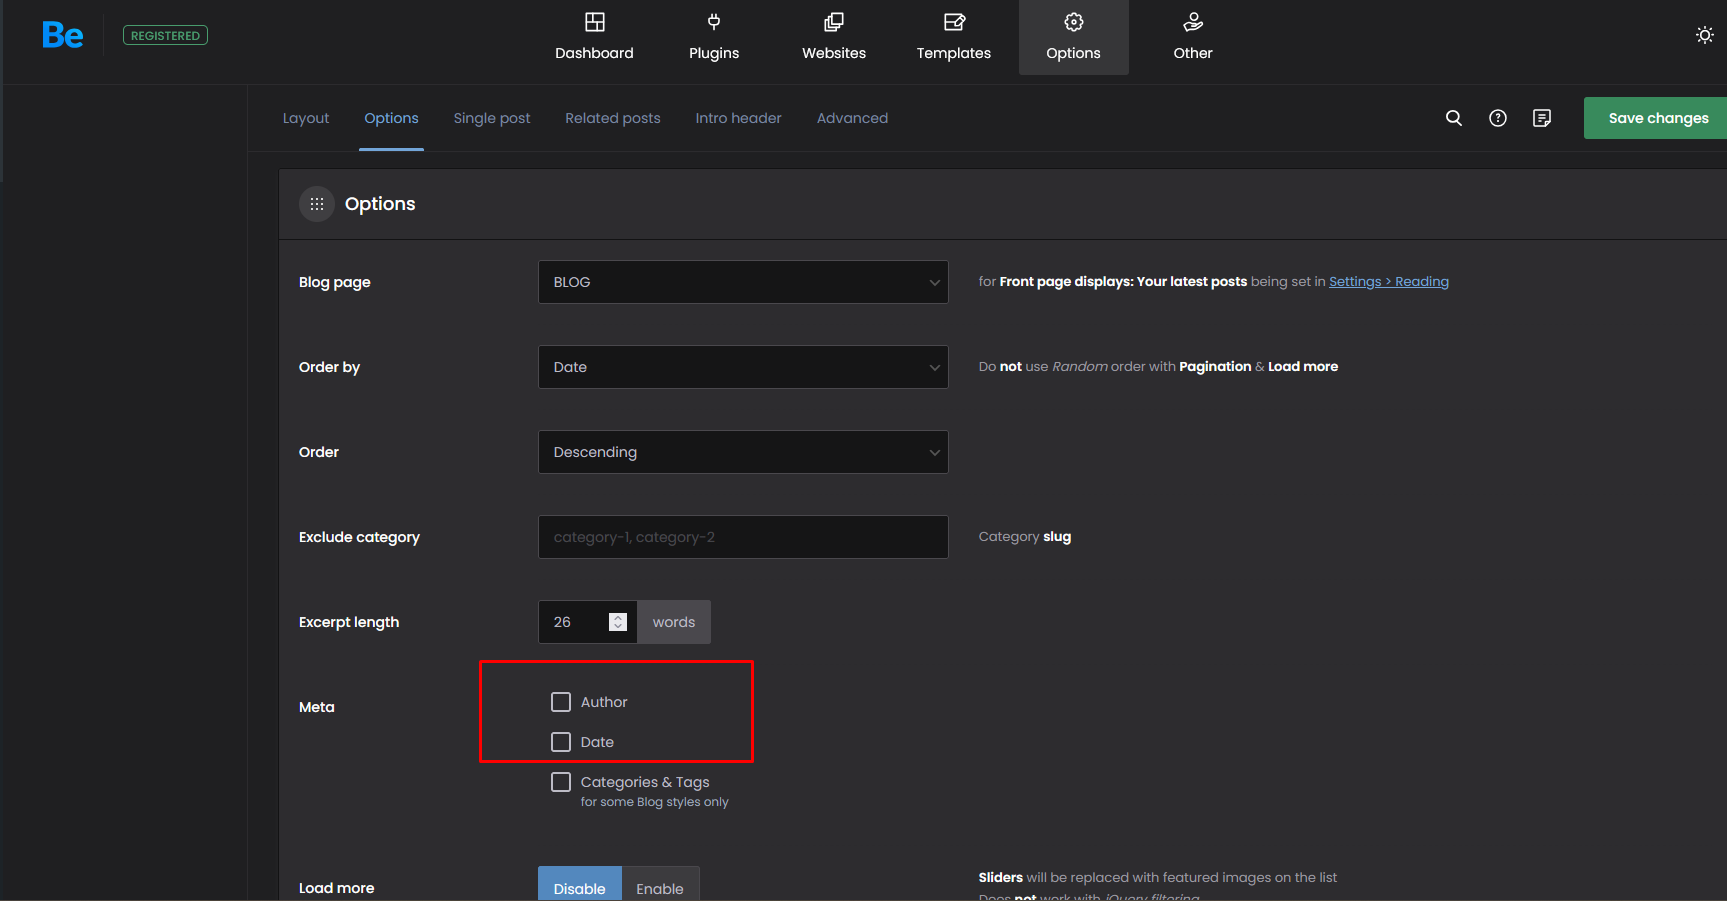This screenshot has width=1727, height=901.
Task: Select Enable for Load more
Action: [x=660, y=885]
